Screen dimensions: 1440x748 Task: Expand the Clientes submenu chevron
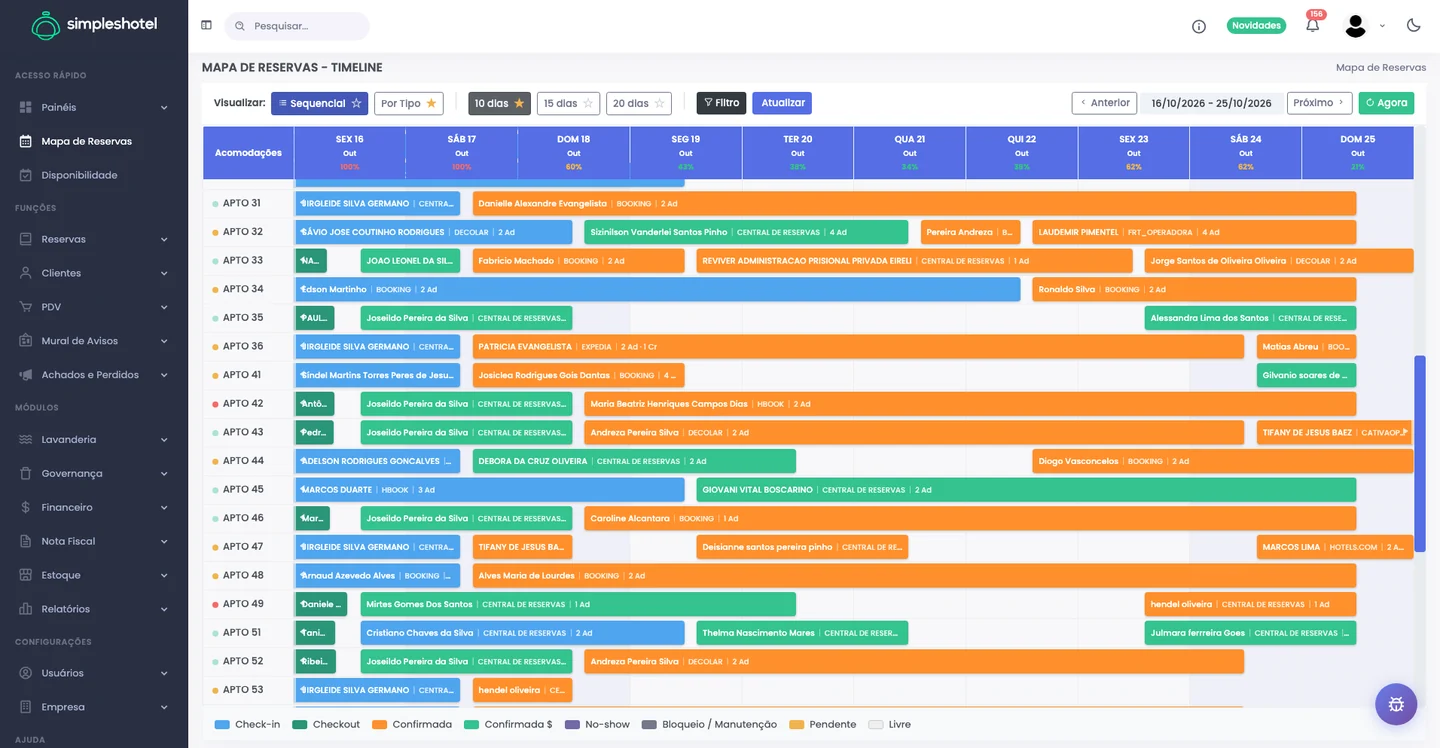click(164, 274)
